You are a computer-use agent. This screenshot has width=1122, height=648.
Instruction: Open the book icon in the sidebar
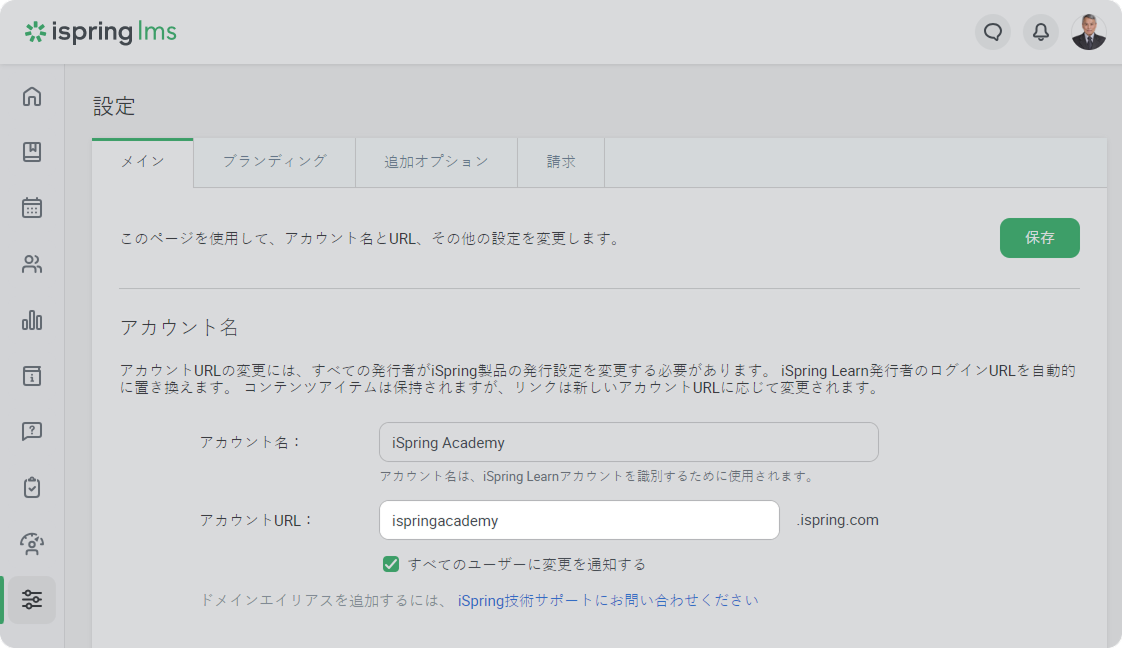[32, 152]
